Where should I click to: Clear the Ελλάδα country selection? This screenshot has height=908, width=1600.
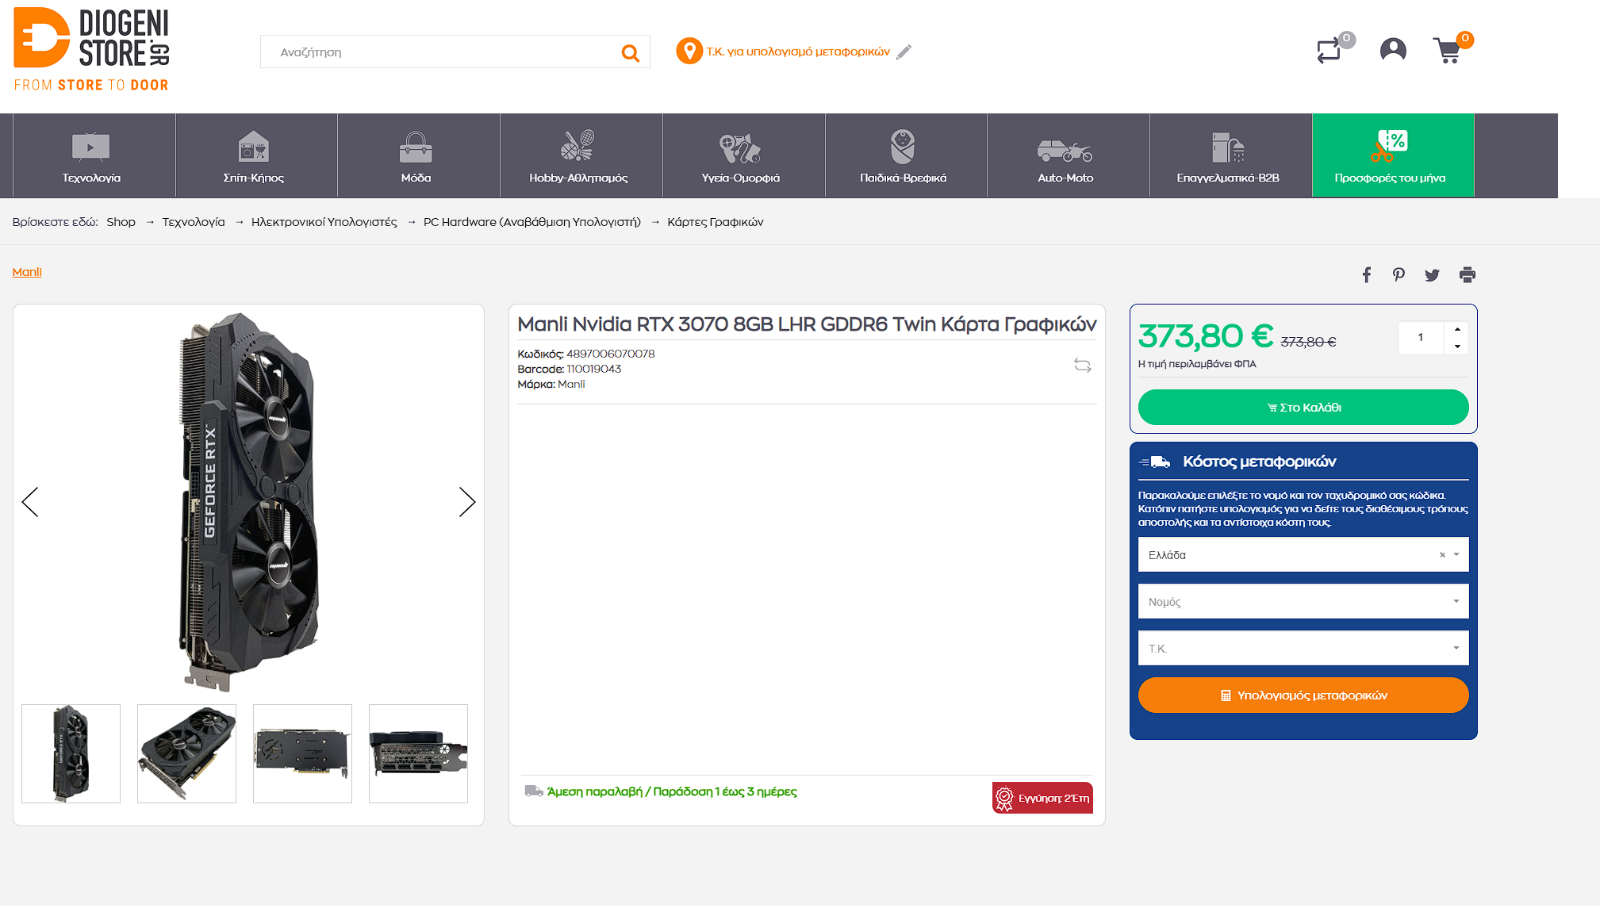1442,555
